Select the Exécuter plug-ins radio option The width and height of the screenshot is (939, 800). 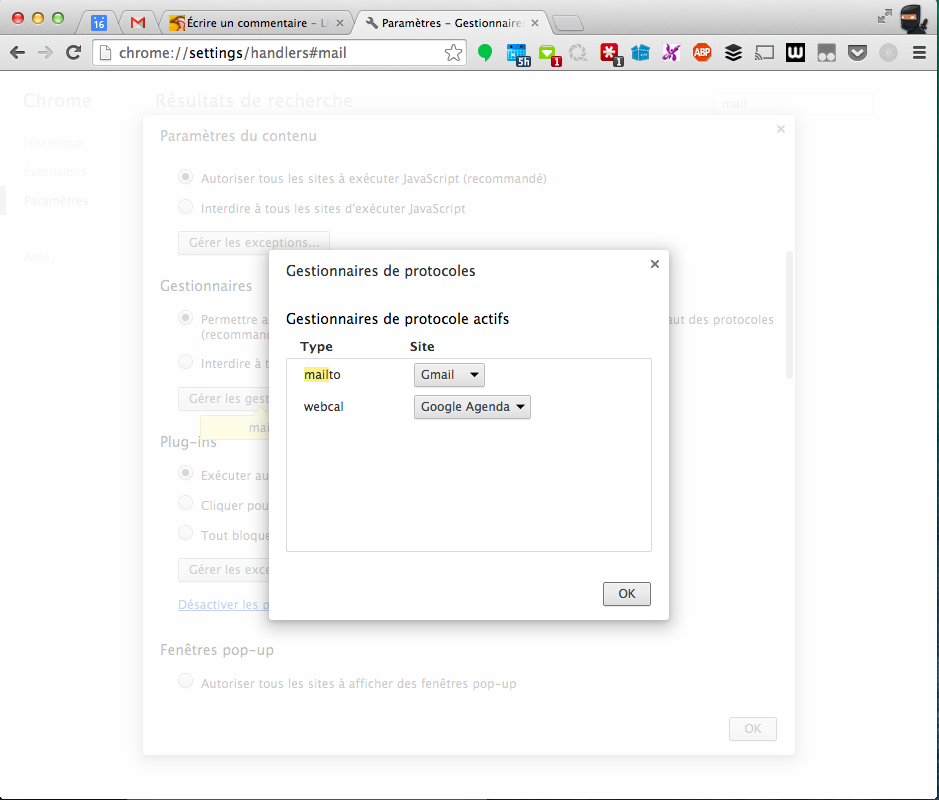pos(186,474)
